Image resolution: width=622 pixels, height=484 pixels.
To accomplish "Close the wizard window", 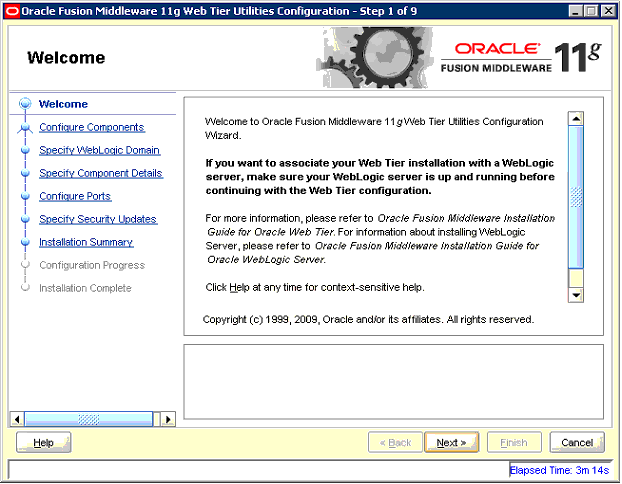I will [x=607, y=11].
